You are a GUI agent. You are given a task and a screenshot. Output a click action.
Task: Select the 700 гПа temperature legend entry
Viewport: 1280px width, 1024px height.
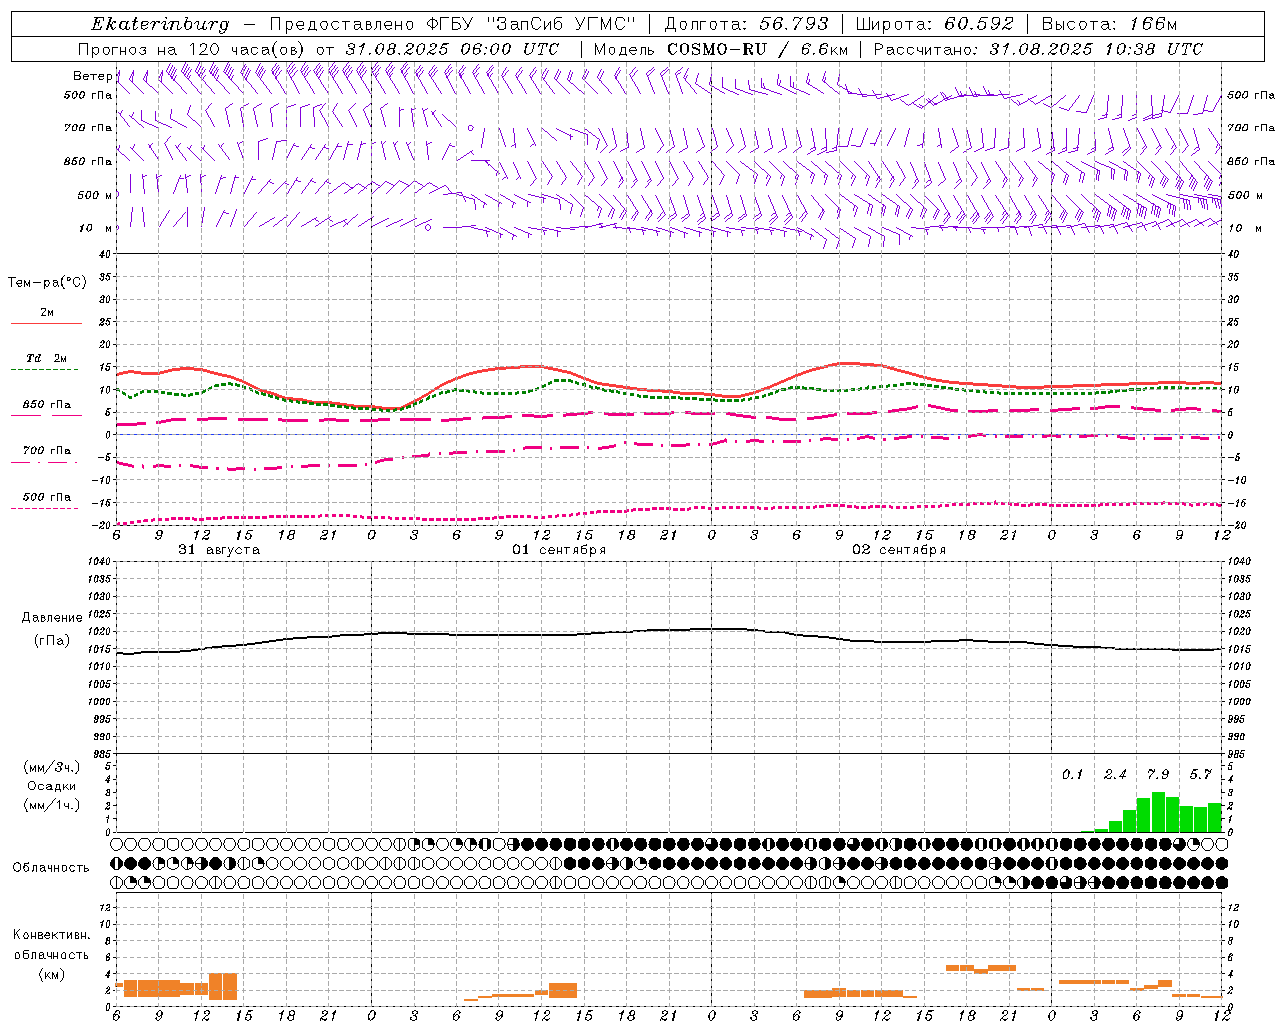pos(47,450)
